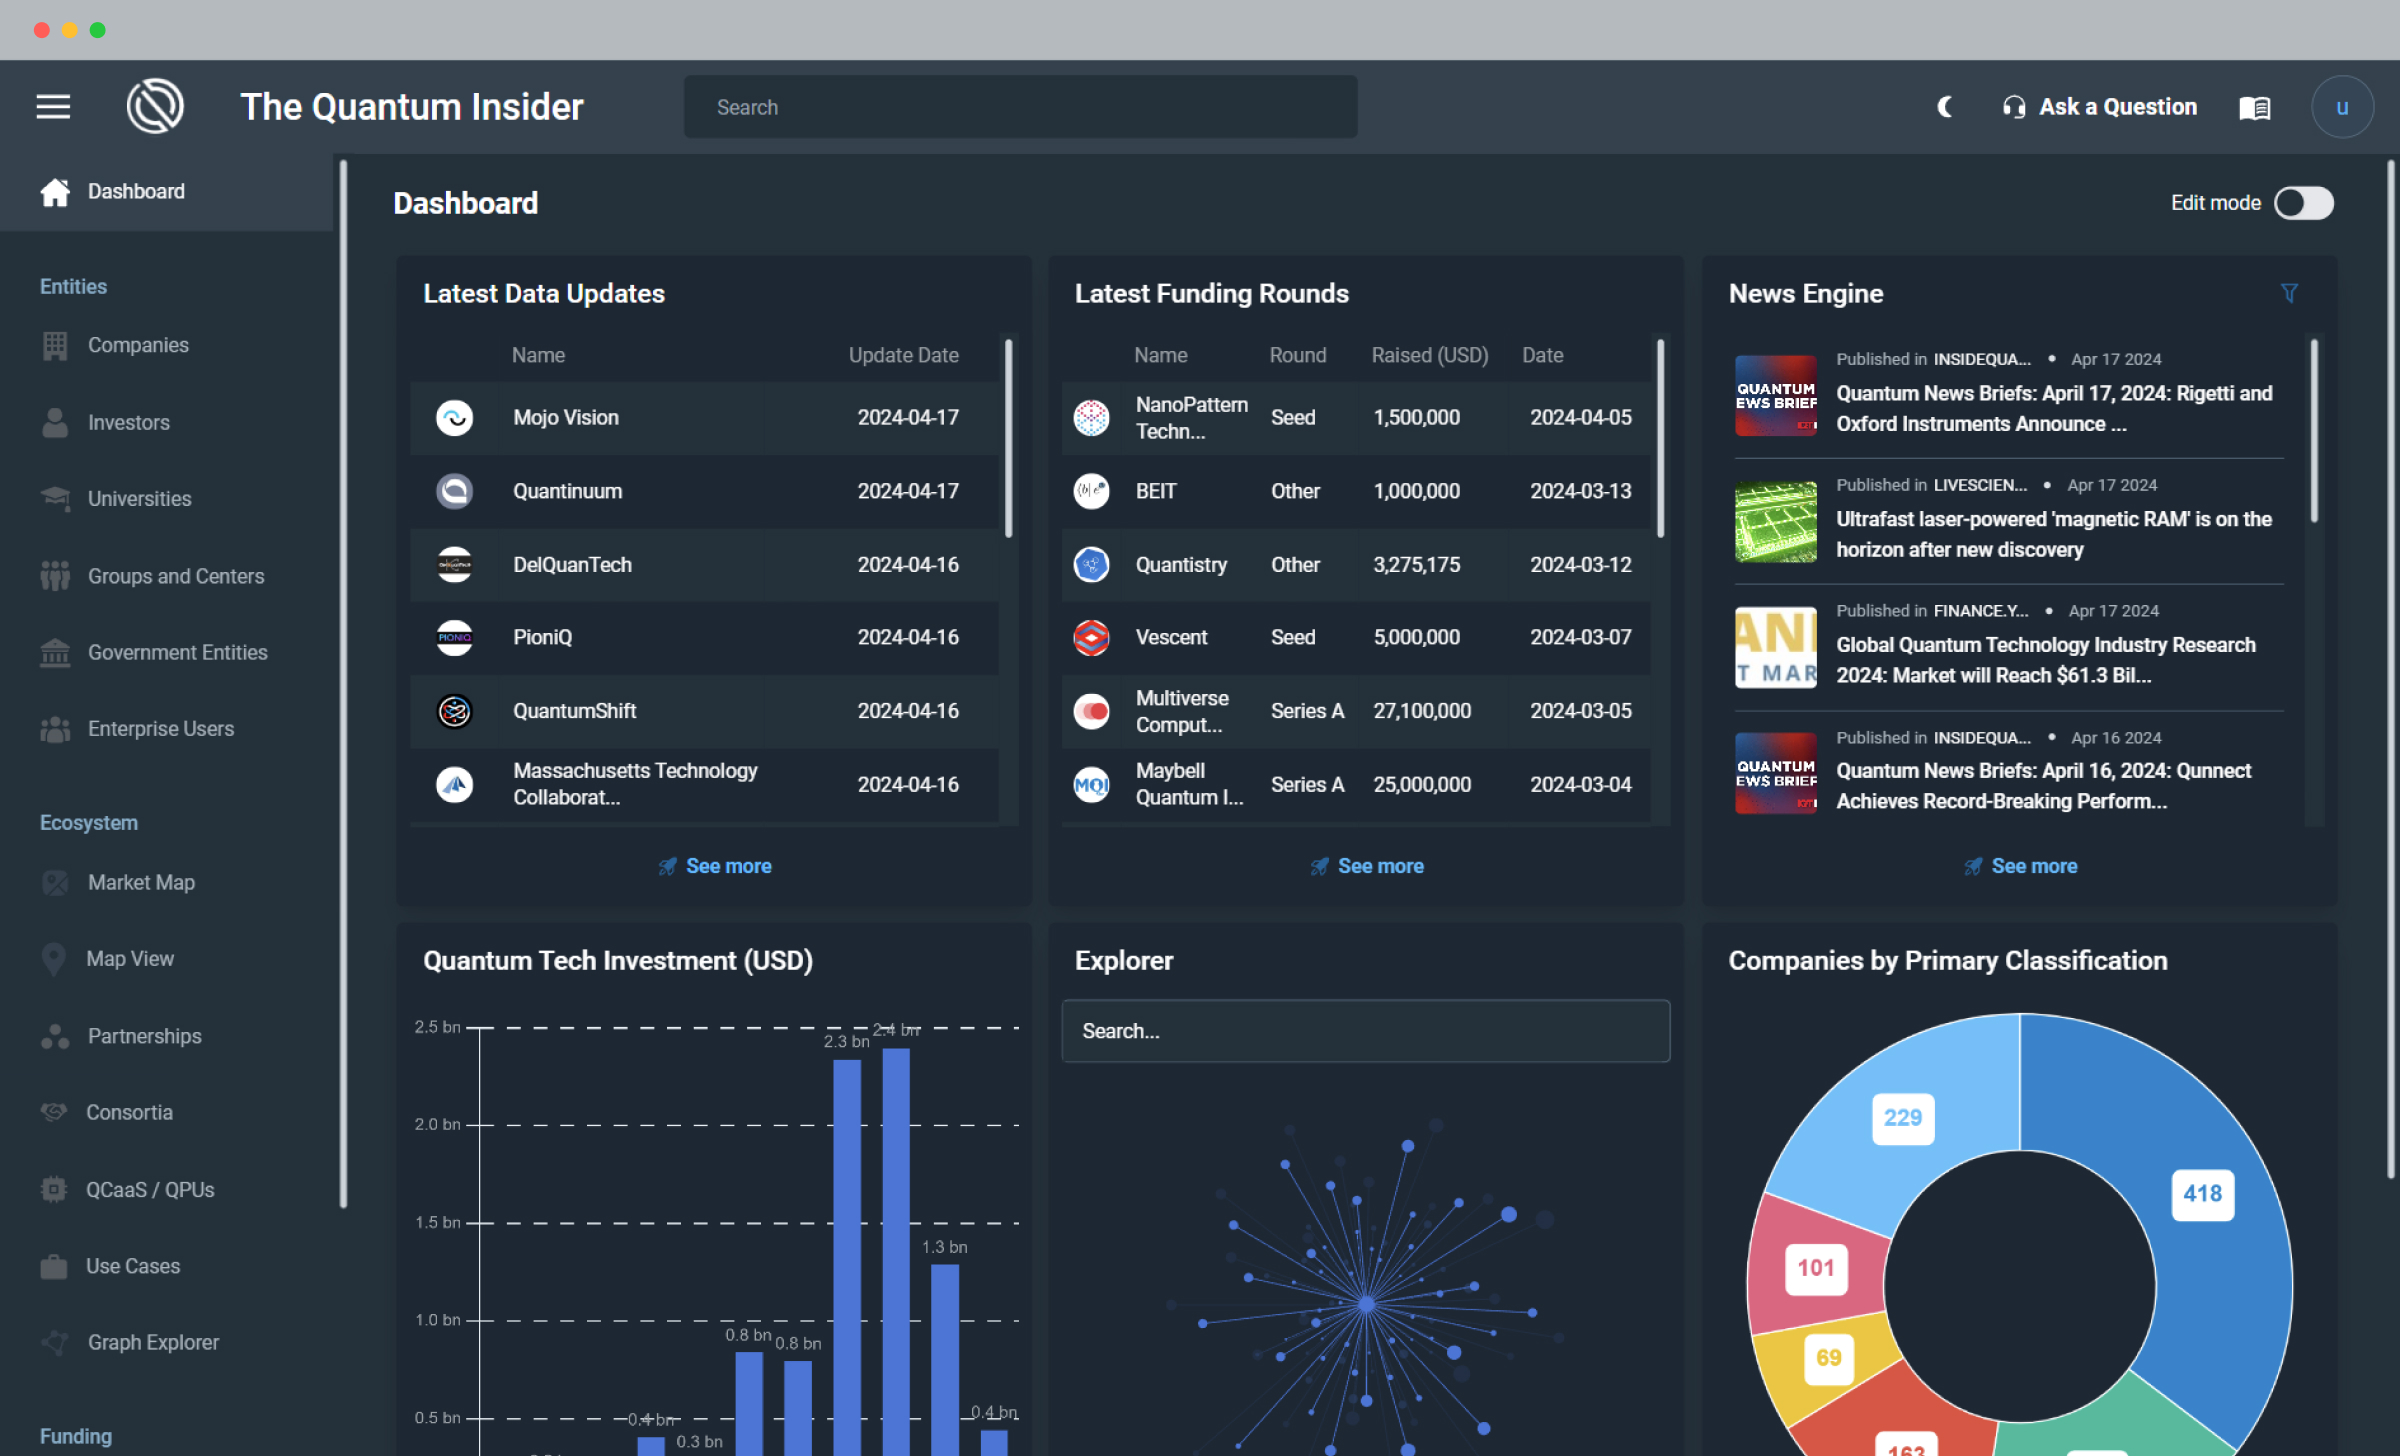
Task: Click the headset Ask a Question icon
Action: pyautogui.click(x=2013, y=107)
